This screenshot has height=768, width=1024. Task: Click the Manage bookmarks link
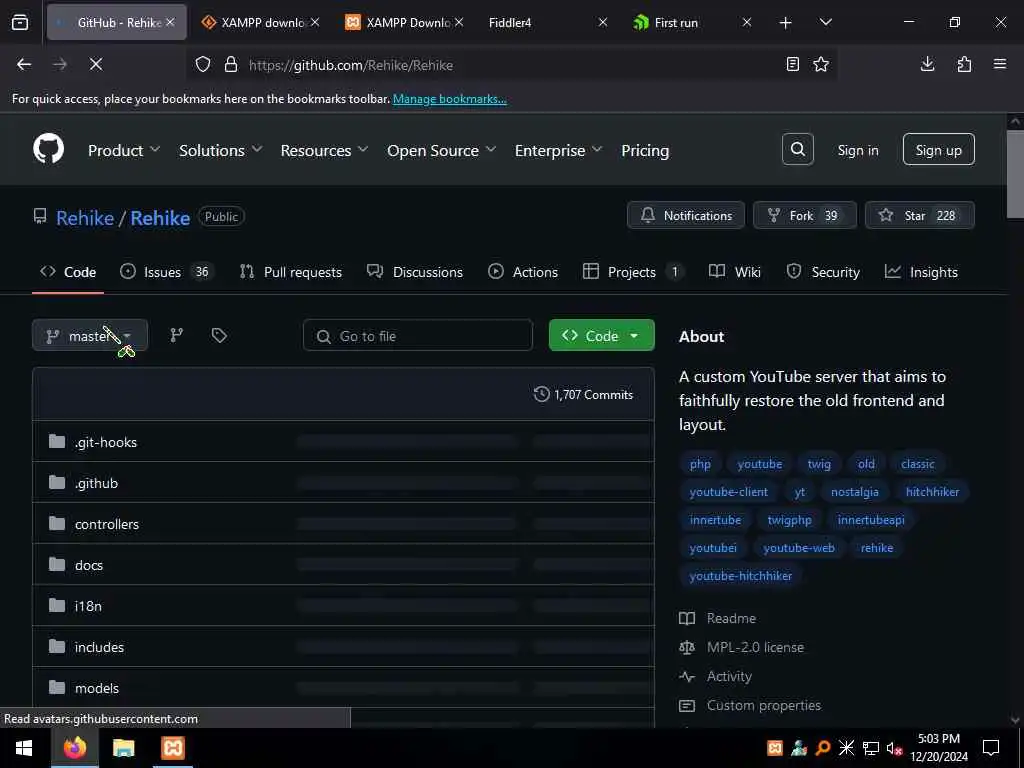[449, 99]
